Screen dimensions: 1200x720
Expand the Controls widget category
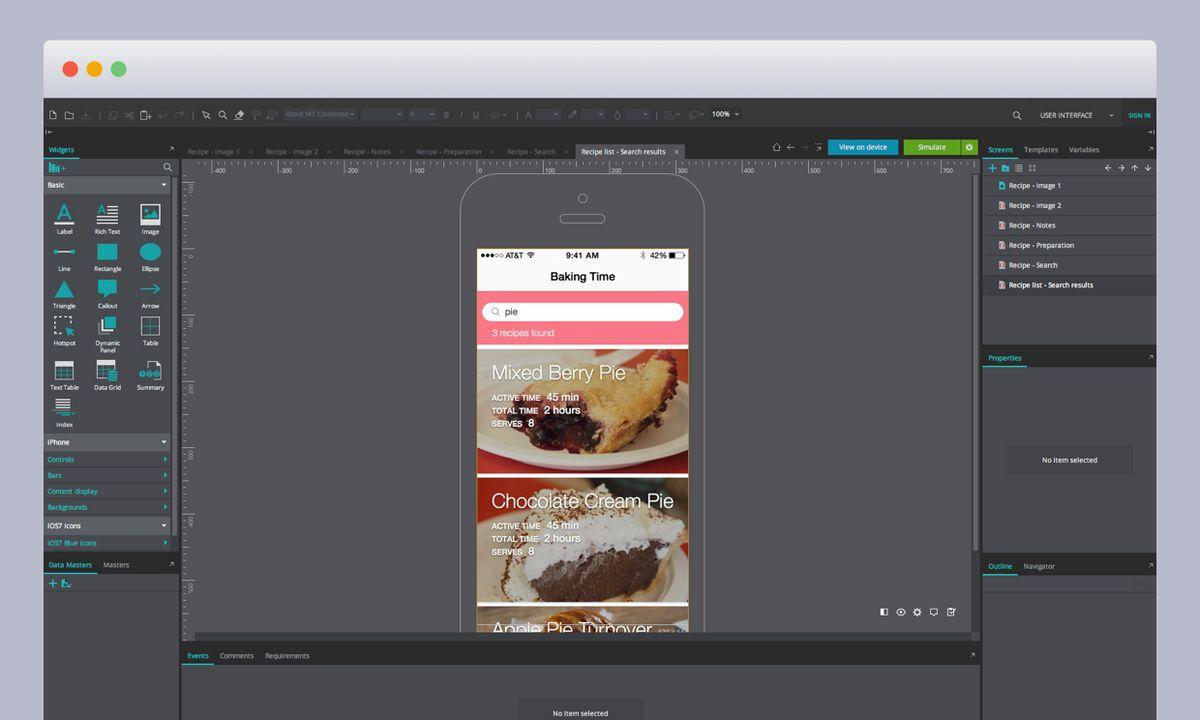107,459
